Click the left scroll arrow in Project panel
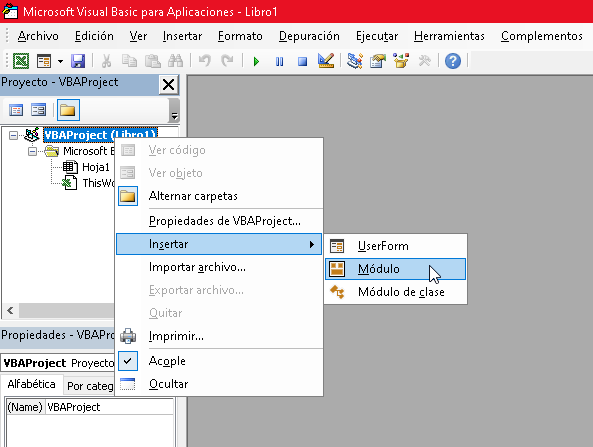Screen dimensions: 593x447 coord(10,310)
